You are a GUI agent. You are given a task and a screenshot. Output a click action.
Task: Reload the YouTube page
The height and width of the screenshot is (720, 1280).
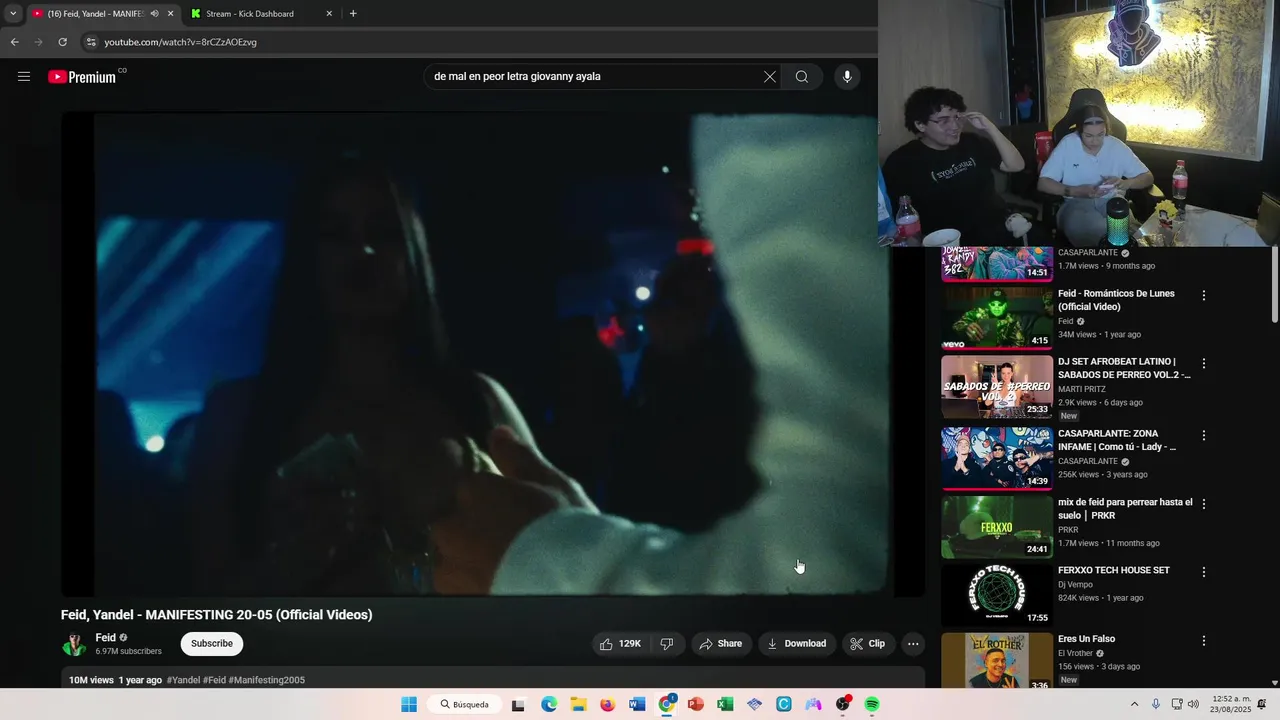click(x=62, y=42)
